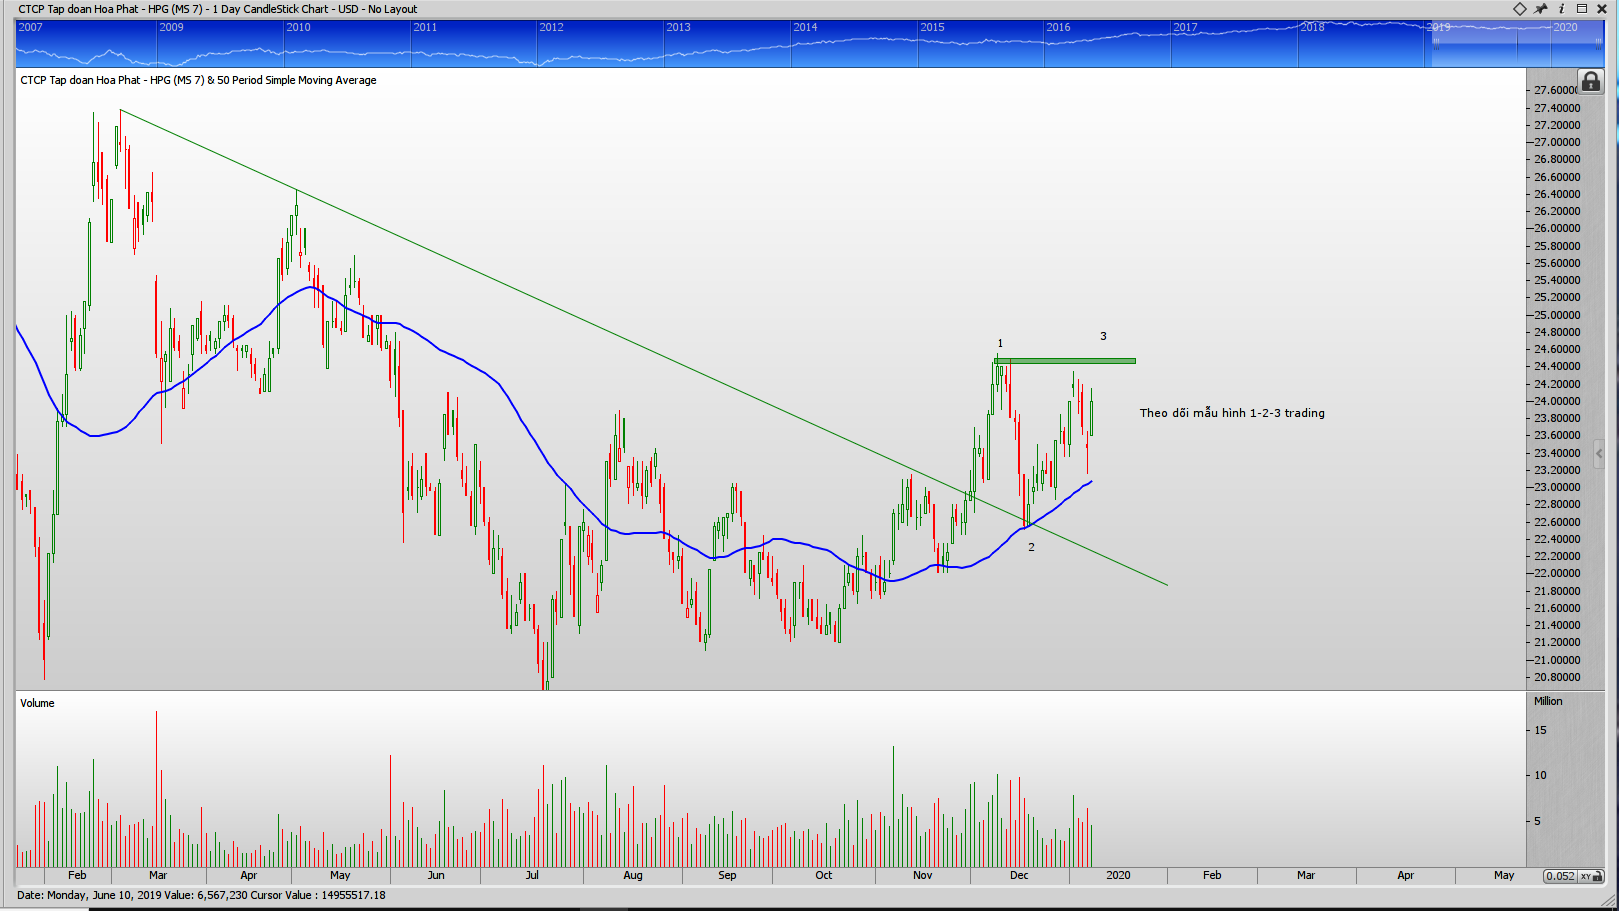Grab the left handle of the overview range selector
The image size is (1619, 911).
click(x=1436, y=44)
